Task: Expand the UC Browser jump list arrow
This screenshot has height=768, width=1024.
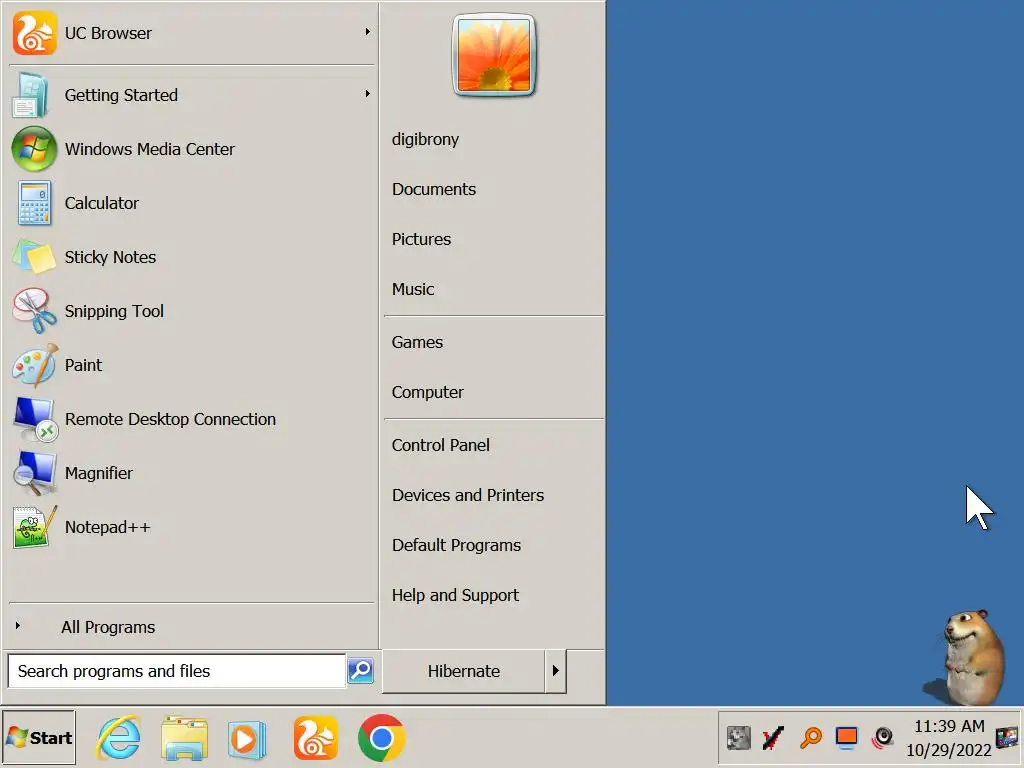Action: pos(368,31)
